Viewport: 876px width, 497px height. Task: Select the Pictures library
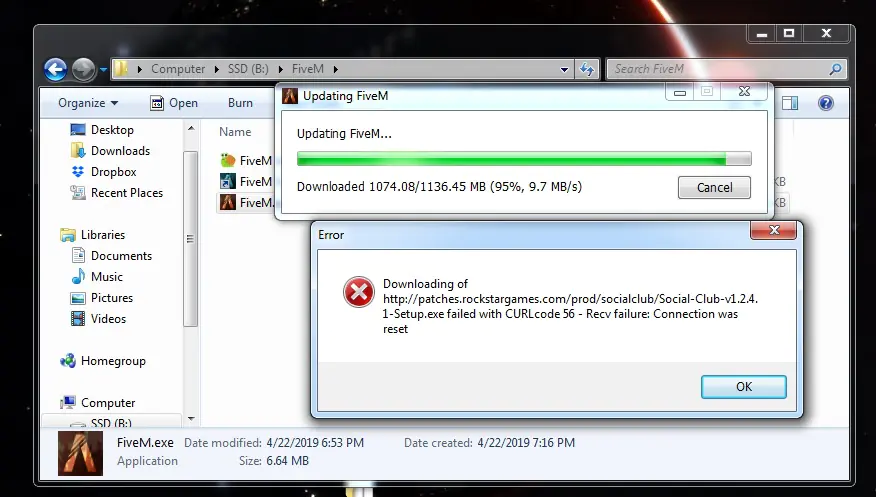[112, 298]
